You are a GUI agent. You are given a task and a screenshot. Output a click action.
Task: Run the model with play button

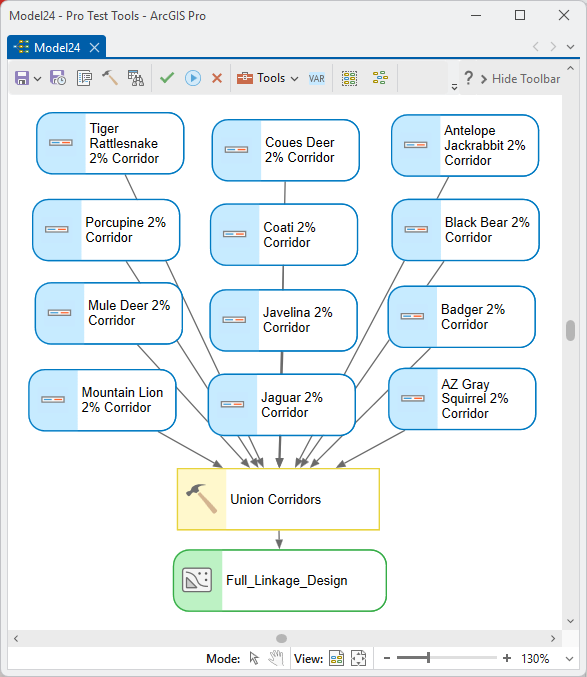193,78
